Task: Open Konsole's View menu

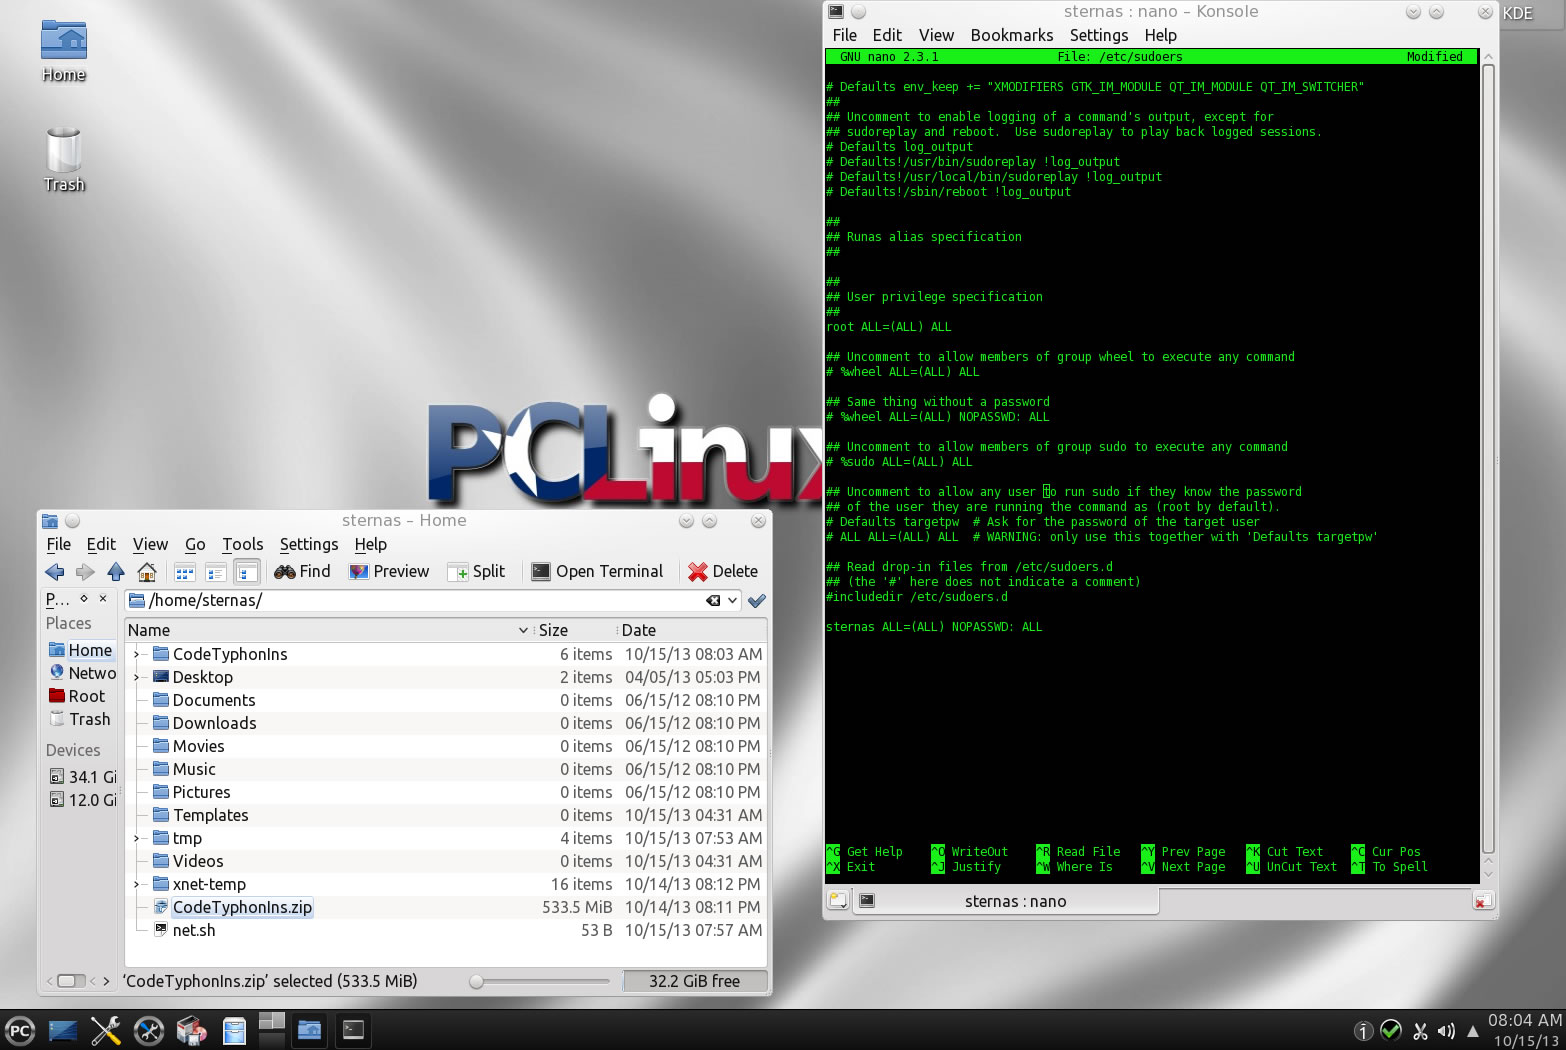Action: 937,36
